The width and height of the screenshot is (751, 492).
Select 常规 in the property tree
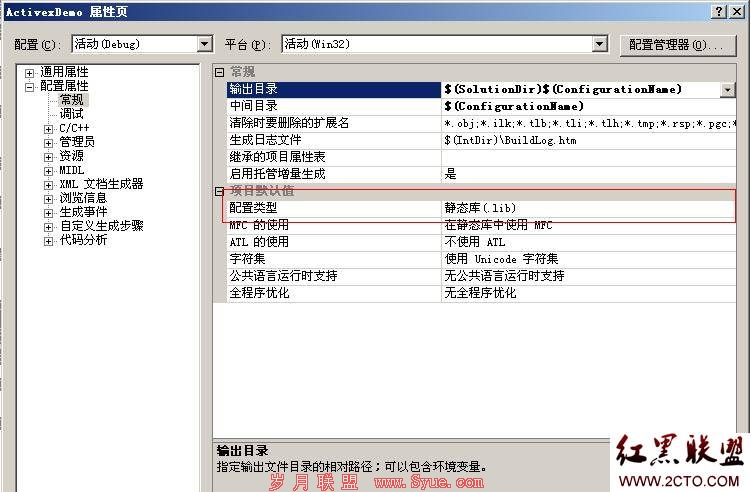tap(71, 100)
